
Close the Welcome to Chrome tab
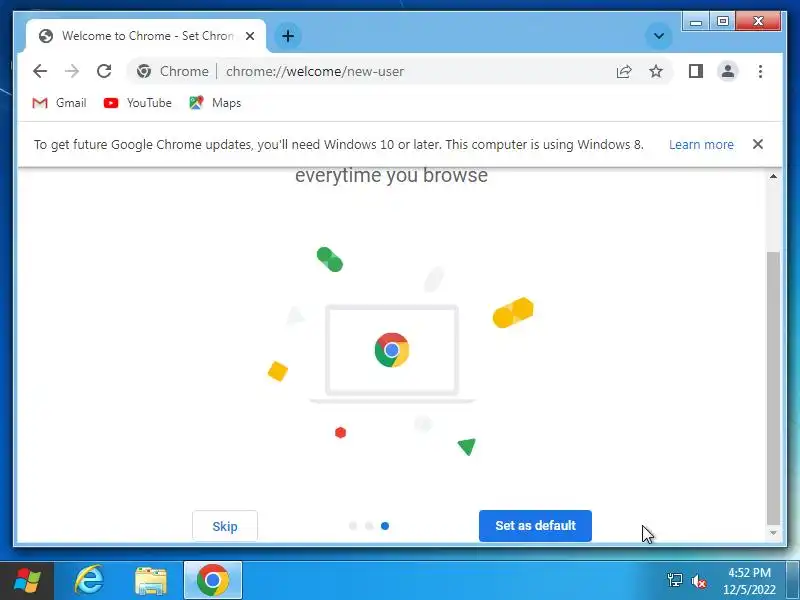249,36
